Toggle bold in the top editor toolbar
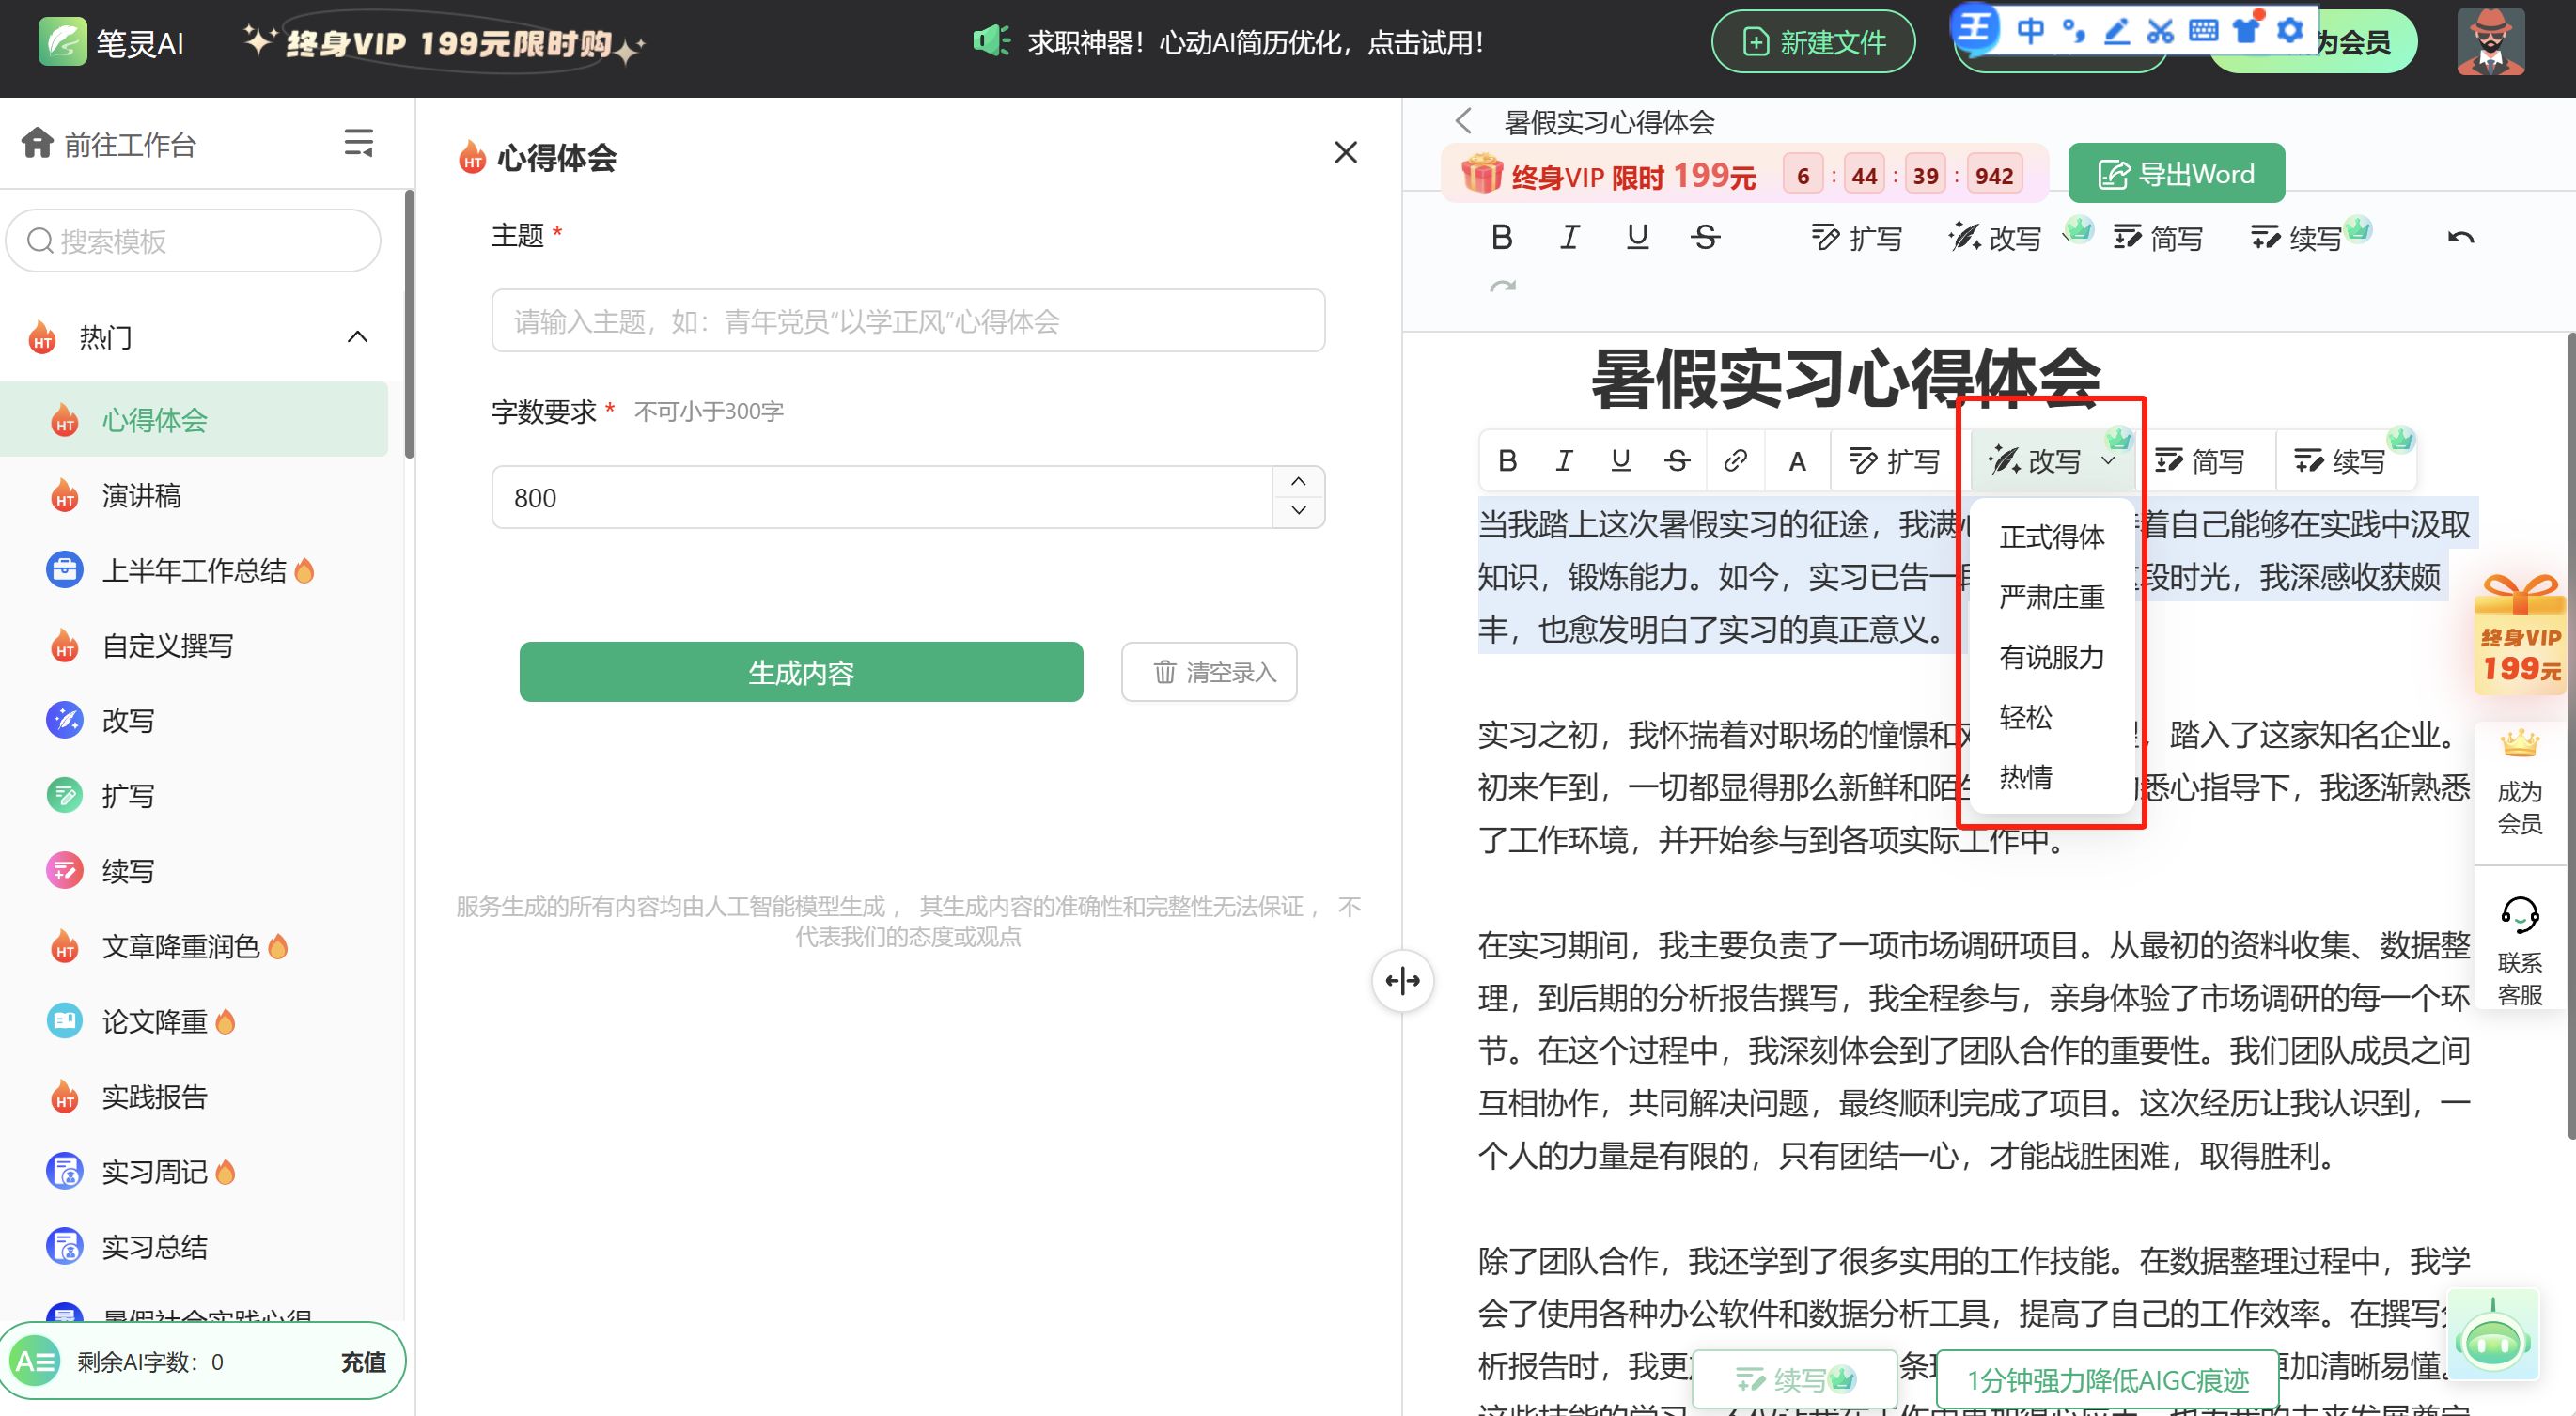Image resolution: width=2576 pixels, height=1416 pixels. [1501, 238]
